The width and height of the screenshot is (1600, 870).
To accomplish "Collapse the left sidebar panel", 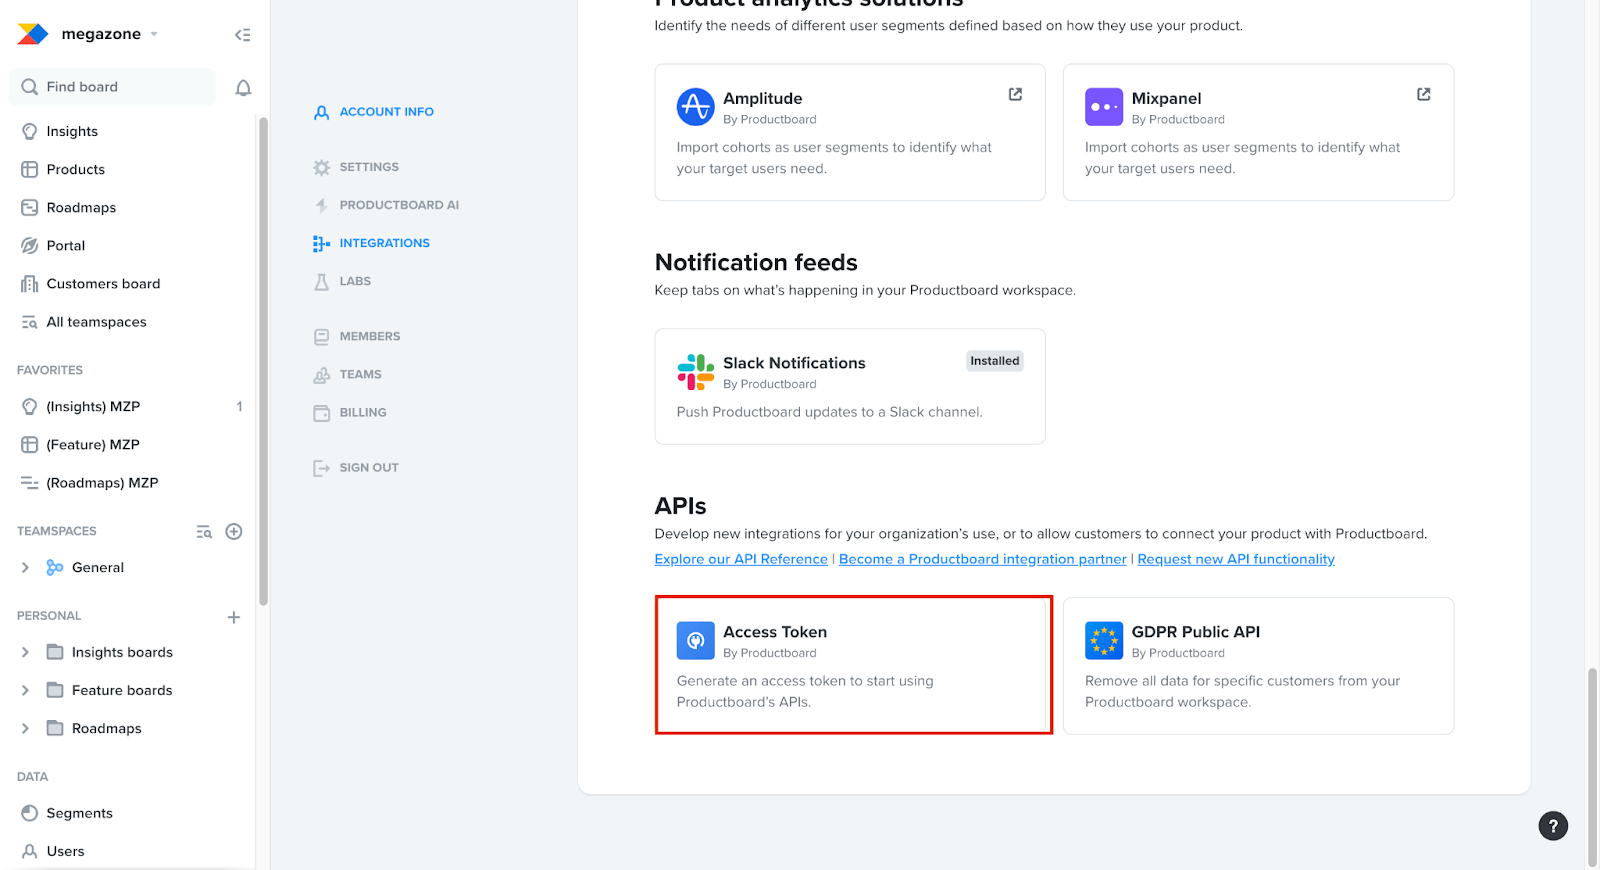I will pyautogui.click(x=242, y=35).
